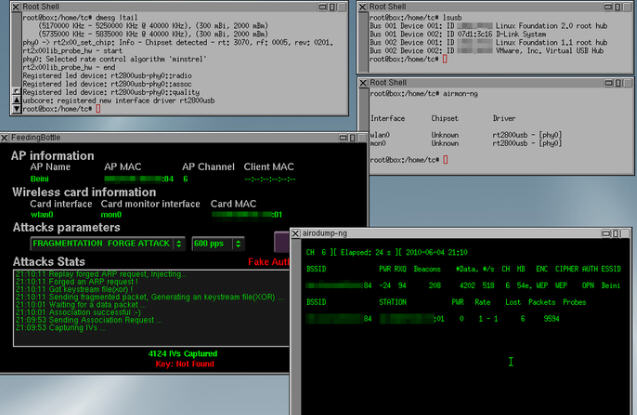This screenshot has width=637, height=415.
Task: Open the 600 pps rate dropdown
Action: tap(218, 244)
